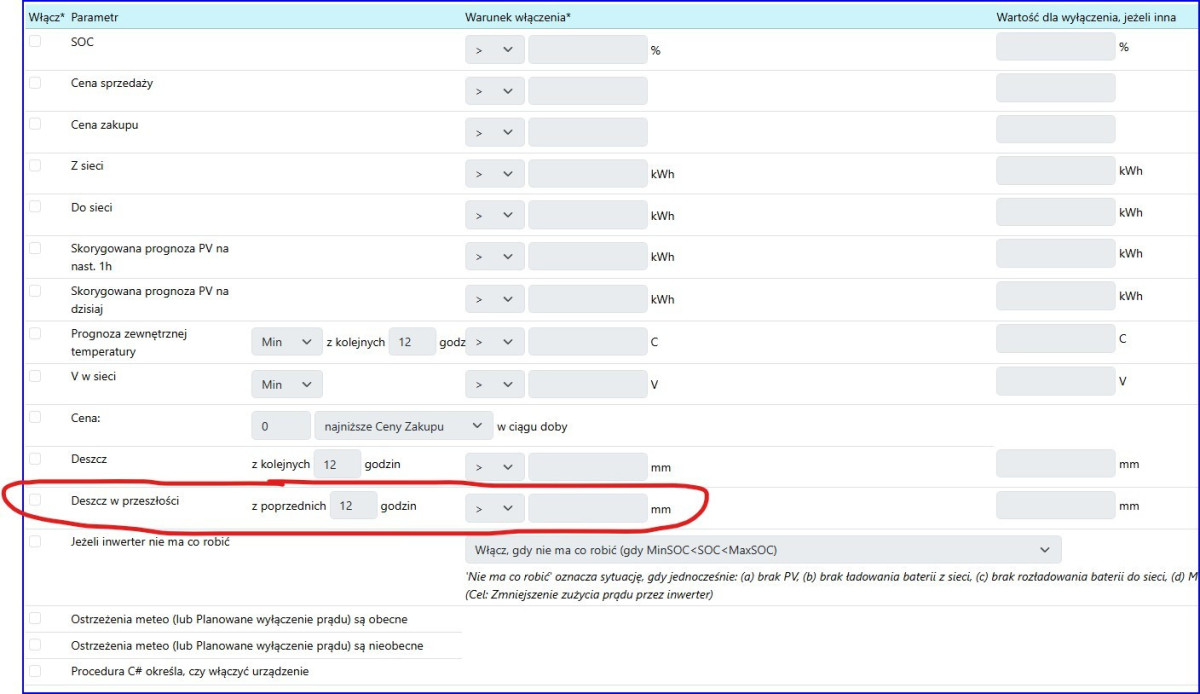Image resolution: width=1200 pixels, height=694 pixels.
Task: Open the Min dropdown for V w sieci
Action: pos(286,384)
